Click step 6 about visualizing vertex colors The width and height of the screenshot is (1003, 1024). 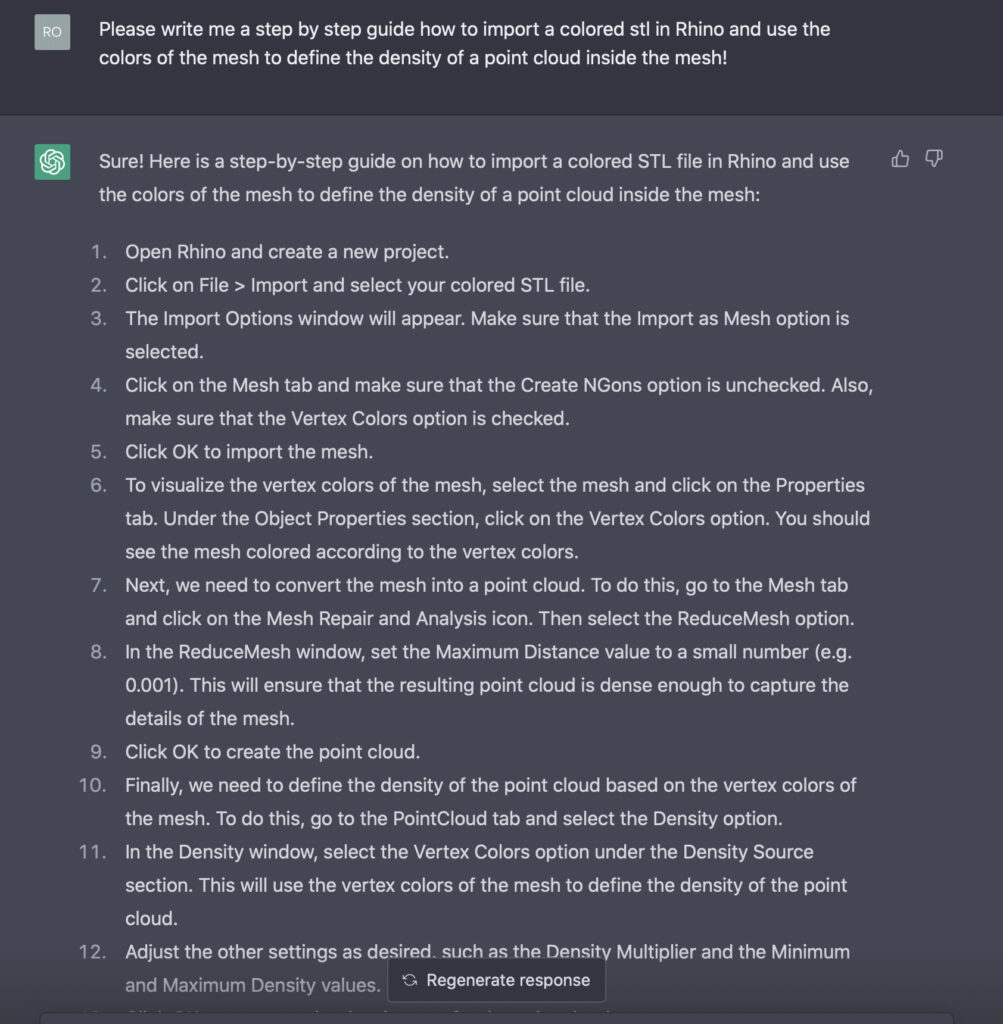click(x=498, y=519)
